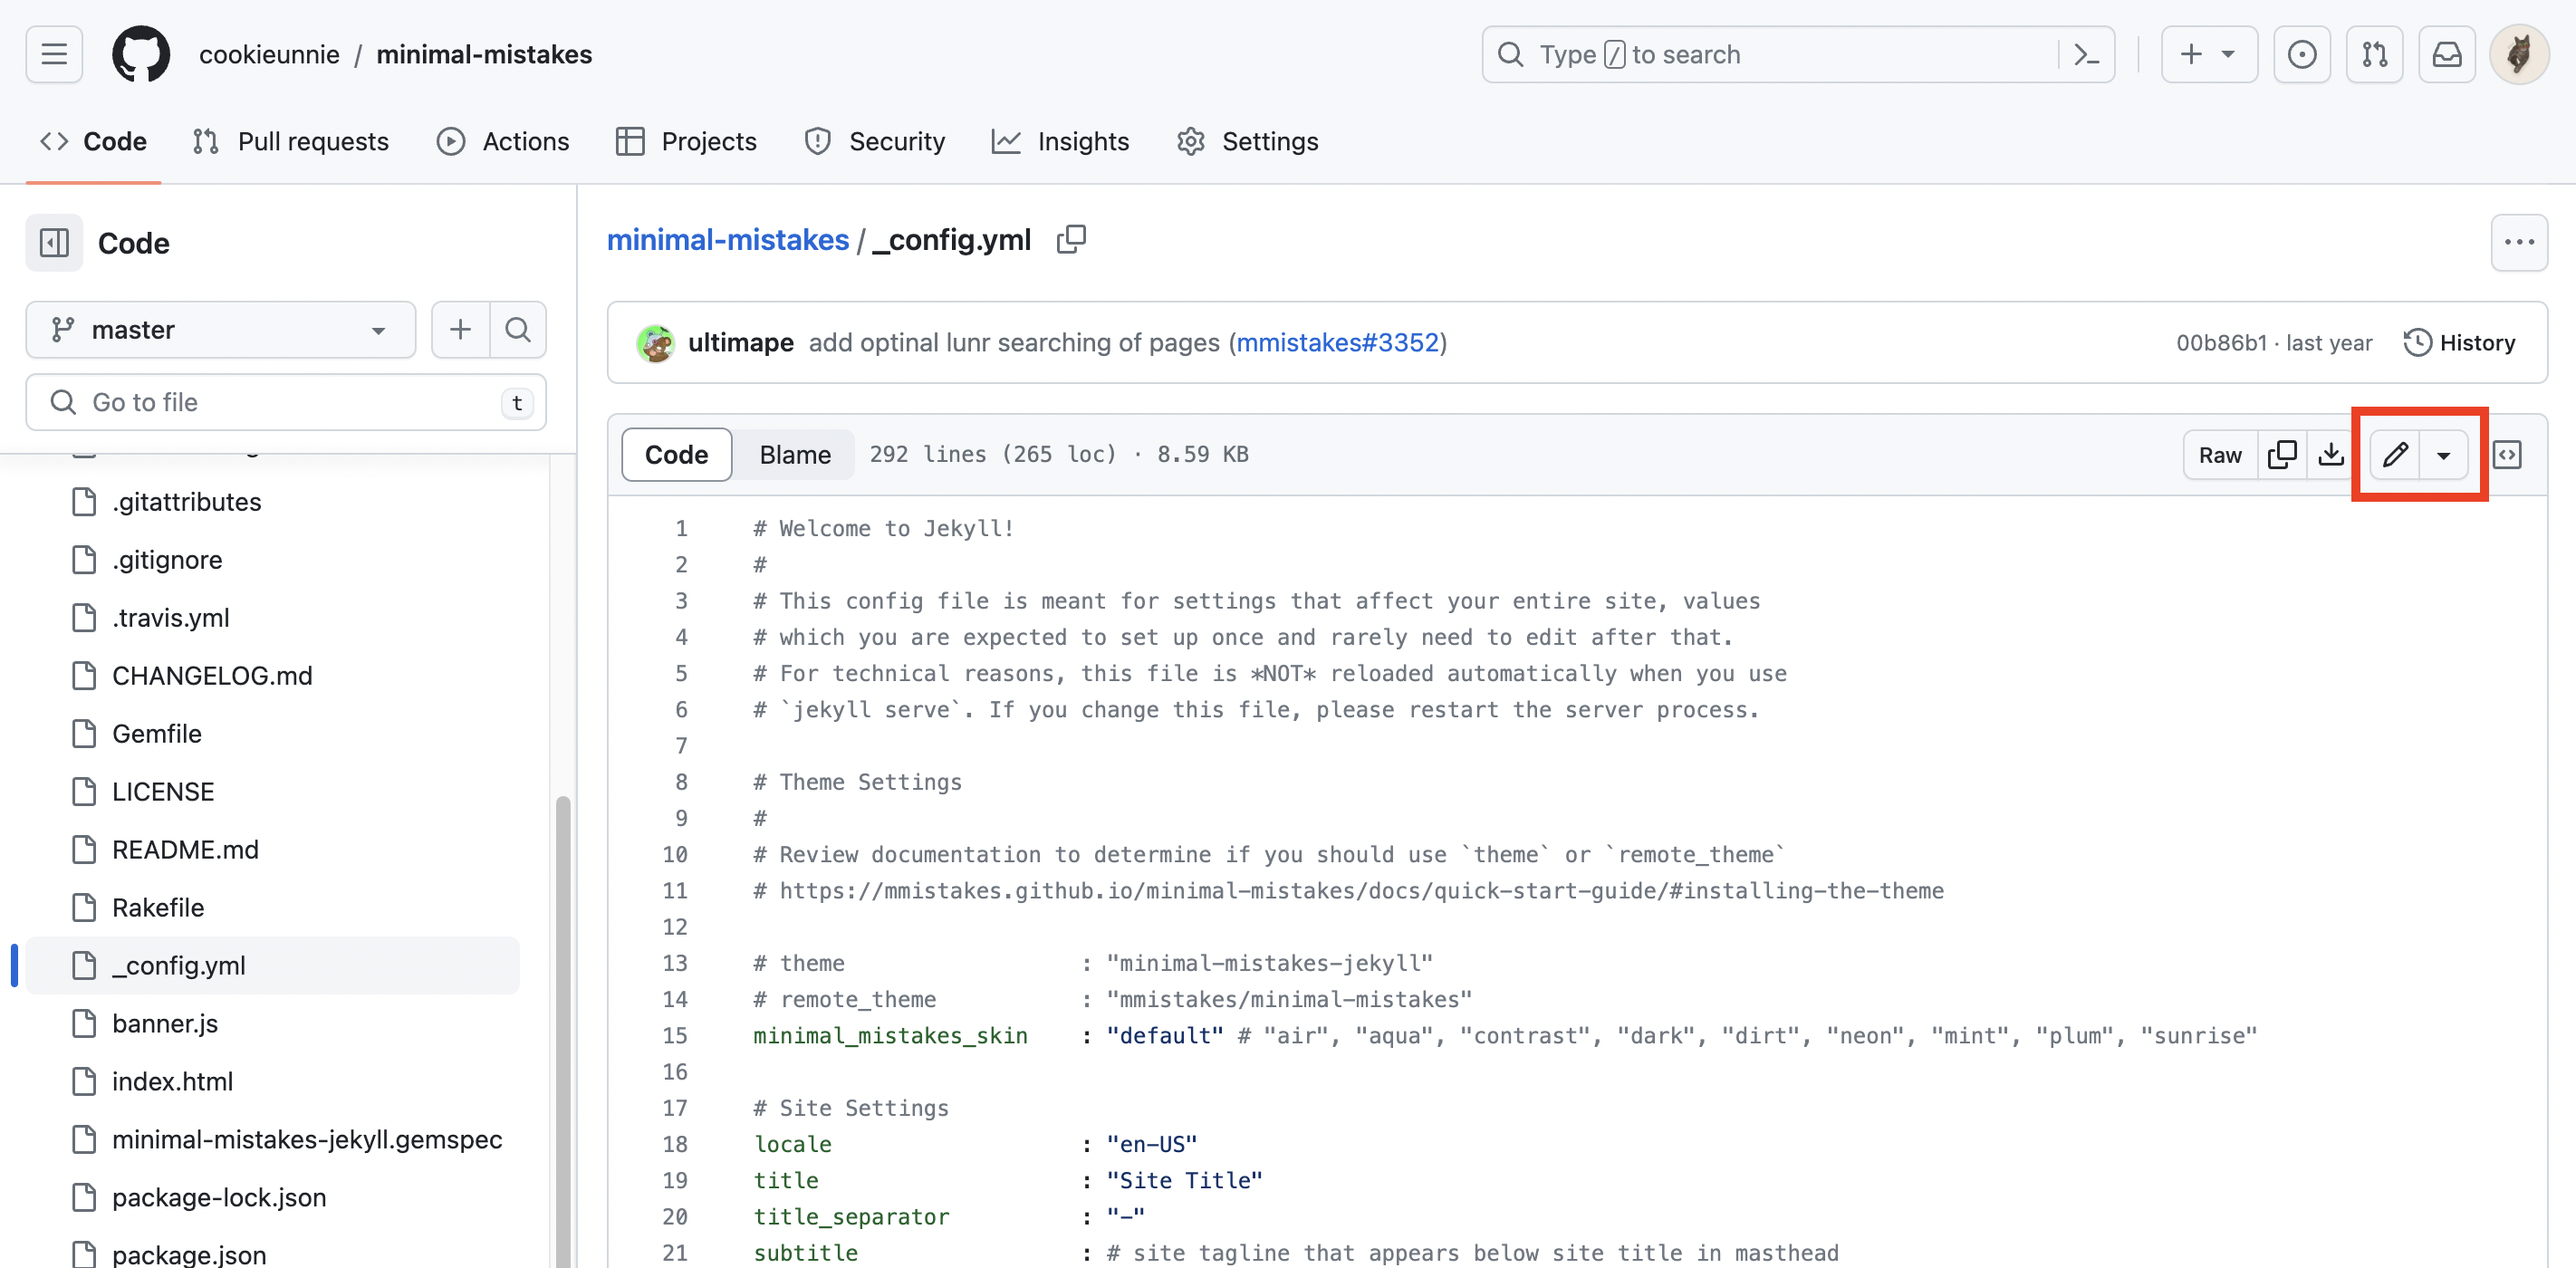Open the user avatar menu
The width and height of the screenshot is (2576, 1268).
pos(2519,54)
